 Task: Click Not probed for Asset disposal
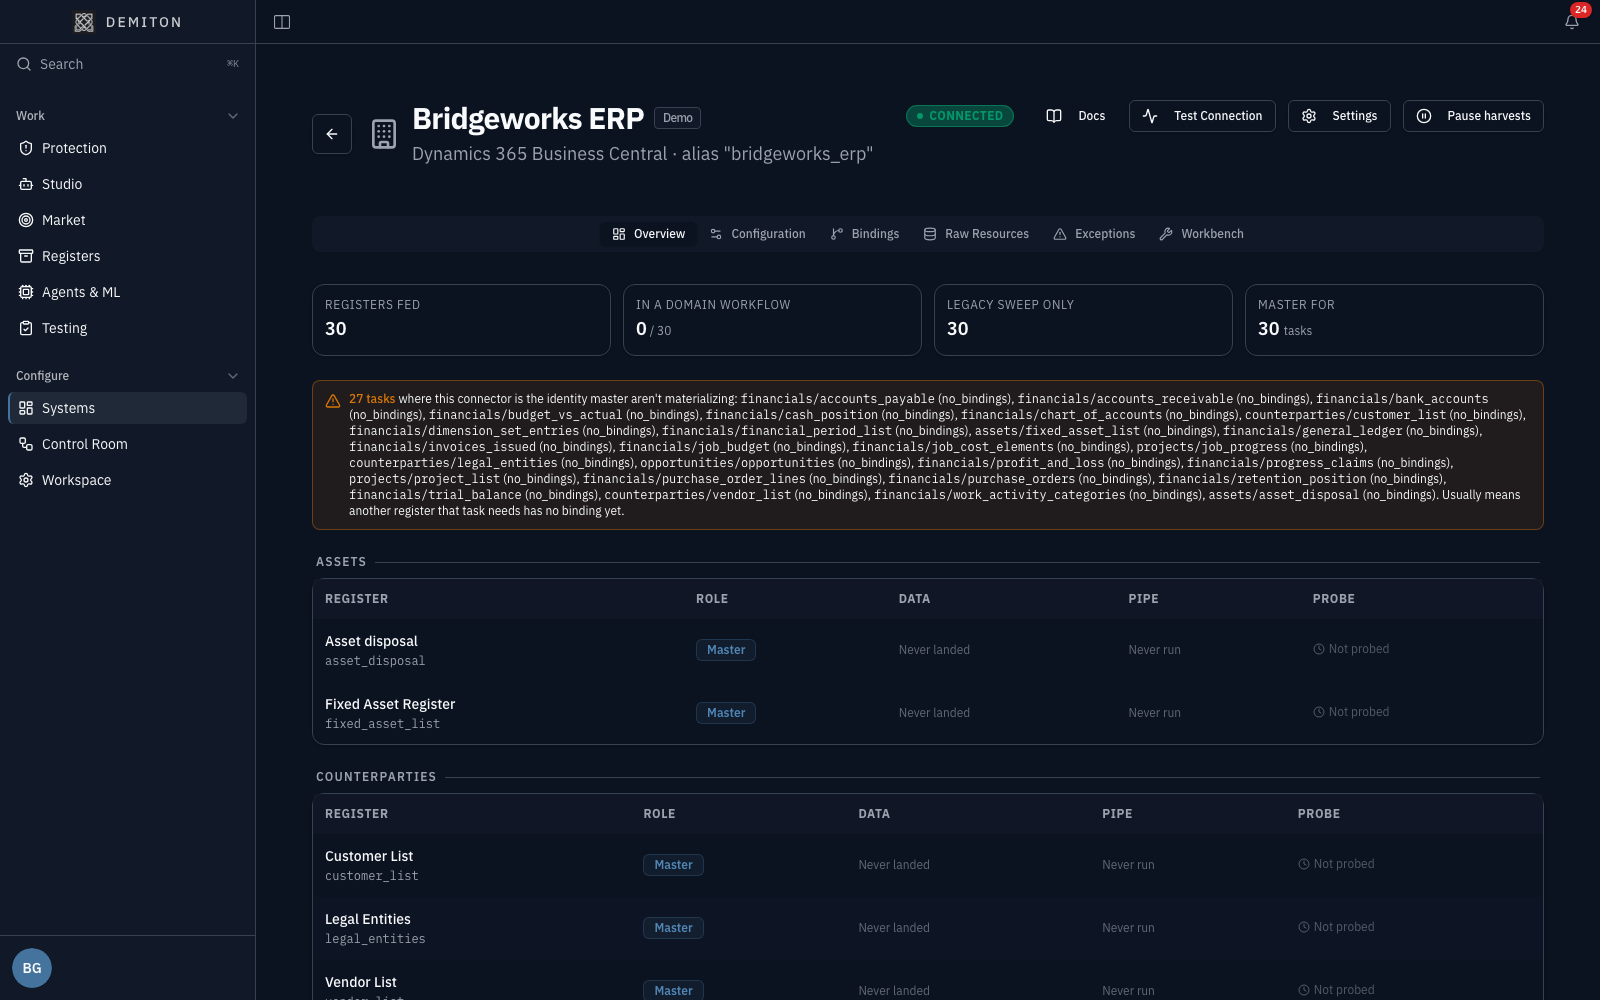1351,649
